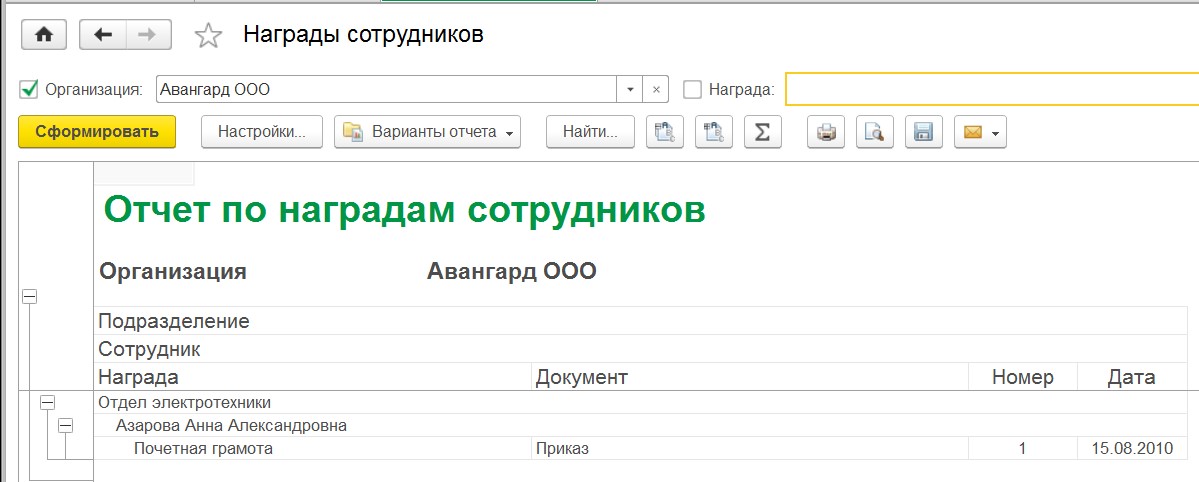Toggle the Организация checkbox
Image resolution: width=1199 pixels, height=482 pixels.
pos(28,90)
